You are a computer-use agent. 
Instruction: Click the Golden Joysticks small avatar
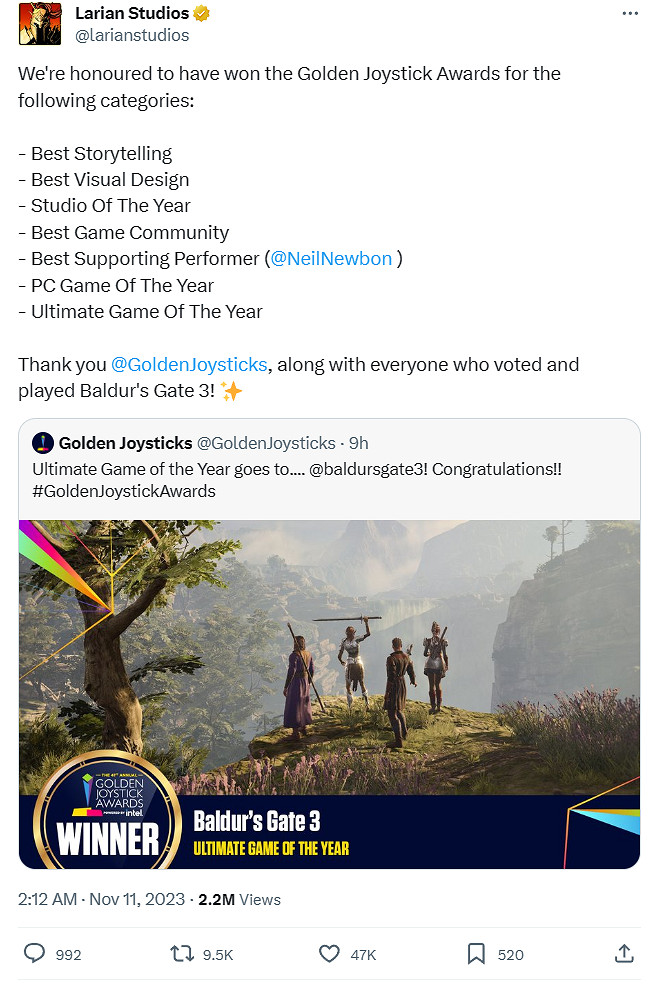(x=42, y=443)
